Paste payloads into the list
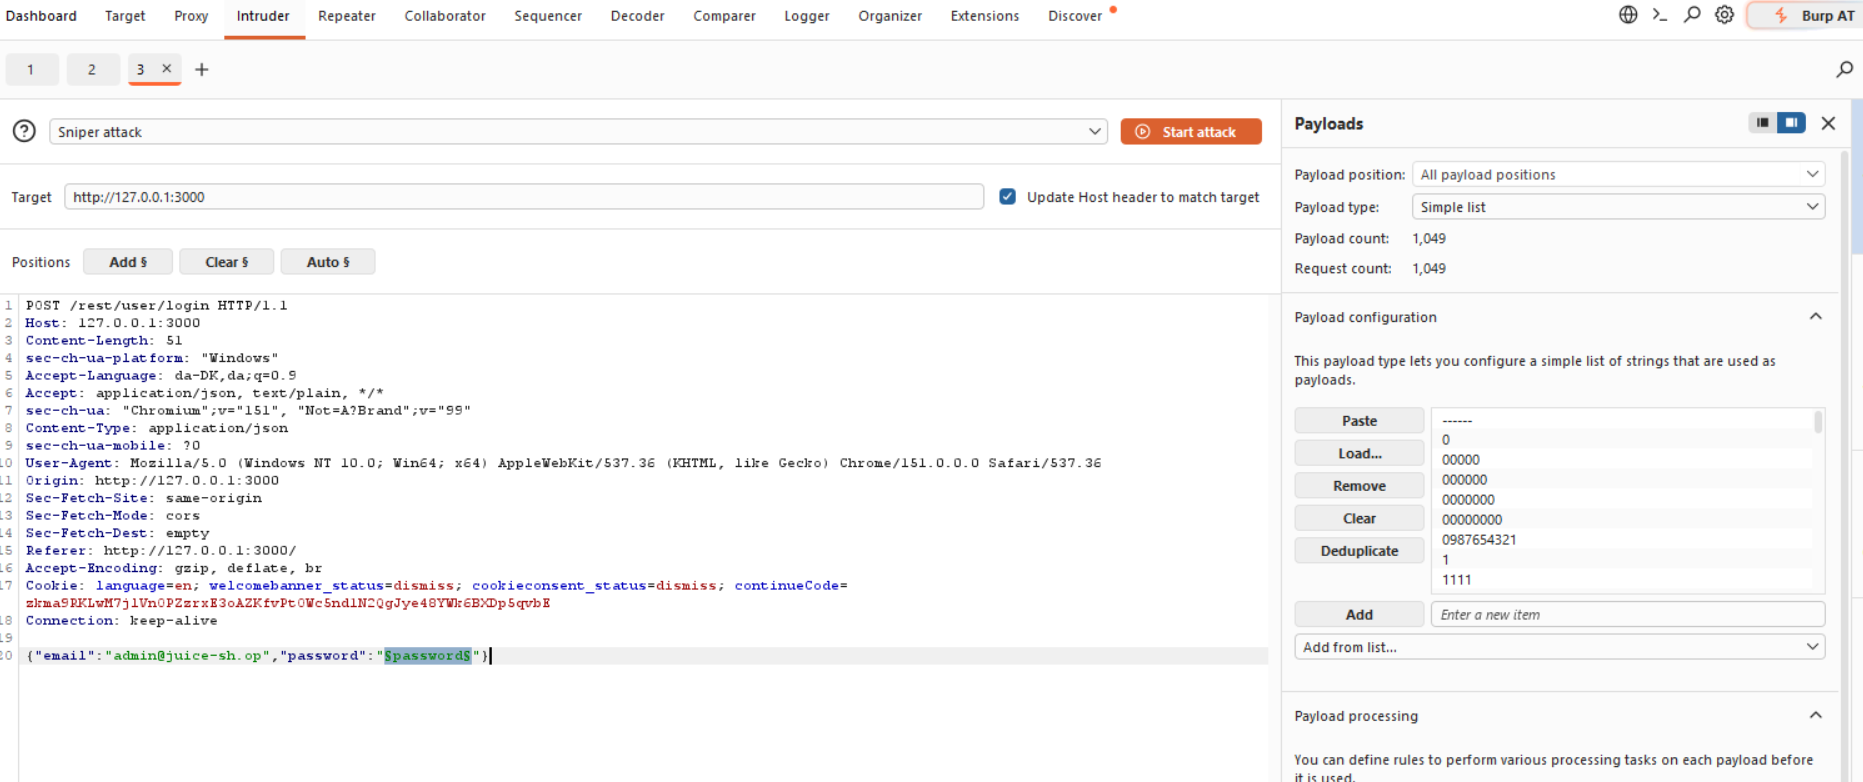The width and height of the screenshot is (1863, 782). tap(1359, 421)
